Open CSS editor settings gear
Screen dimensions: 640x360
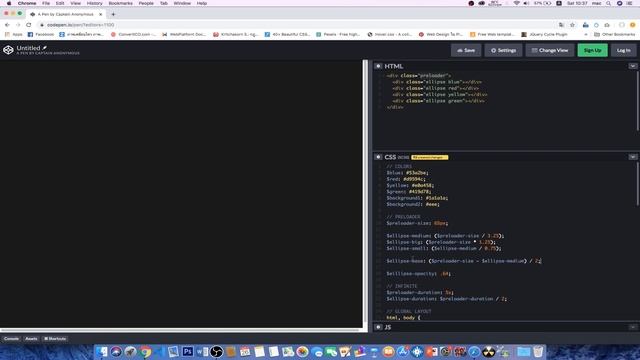pyautogui.click(x=378, y=157)
